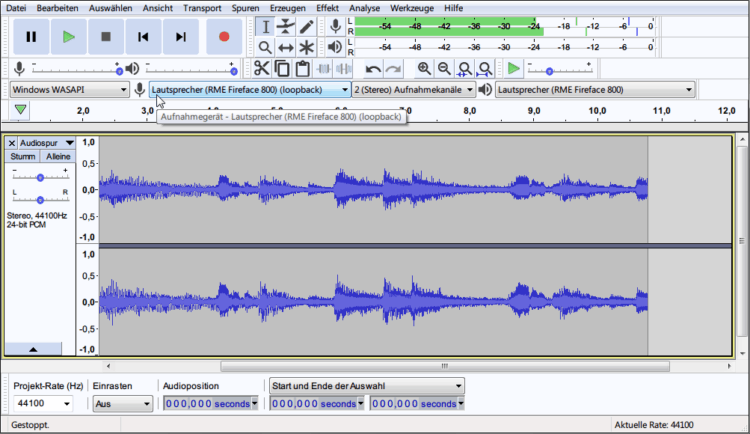
Task: Skip to the start of the project
Action: (x=143, y=37)
